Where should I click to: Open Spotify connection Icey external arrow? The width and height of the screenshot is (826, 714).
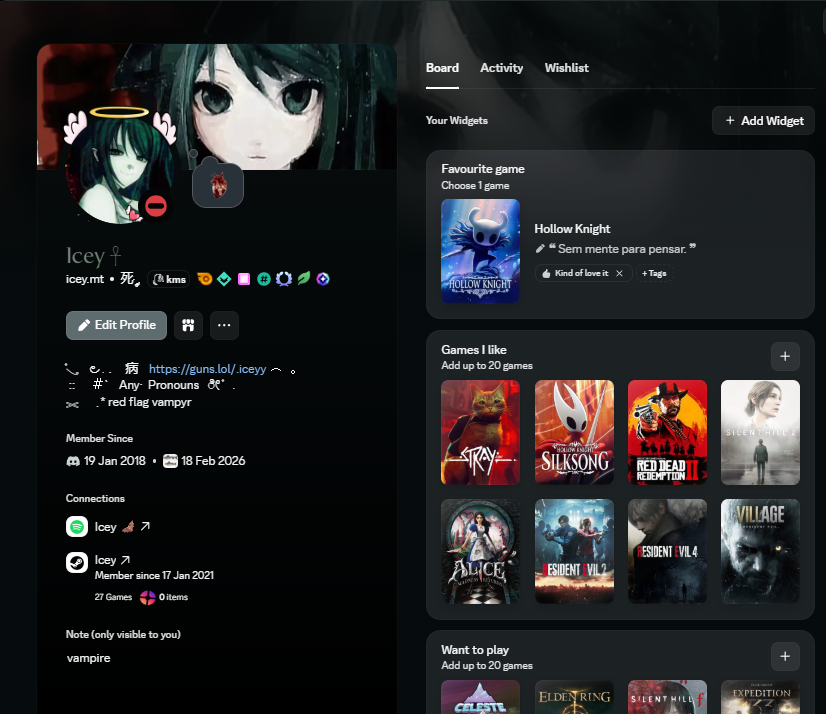tap(145, 526)
